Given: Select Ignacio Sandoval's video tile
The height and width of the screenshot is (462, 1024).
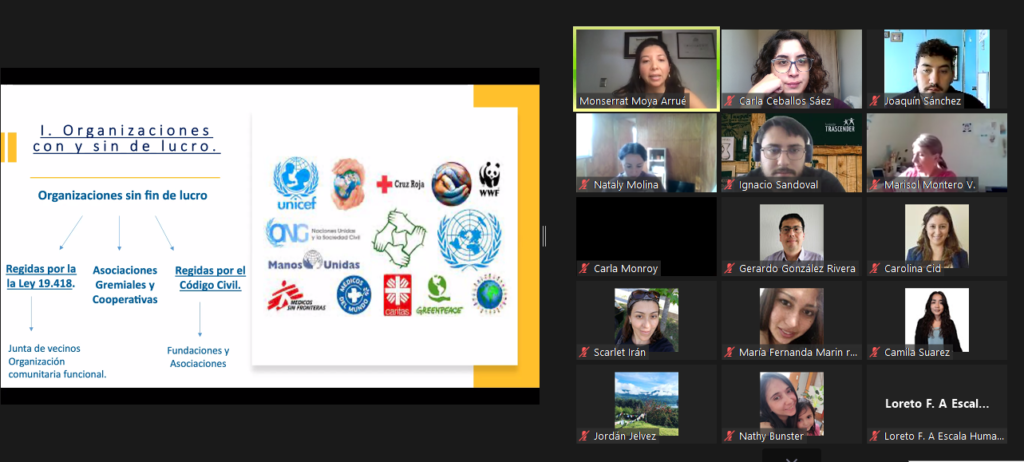Looking at the screenshot, I should point(792,153).
